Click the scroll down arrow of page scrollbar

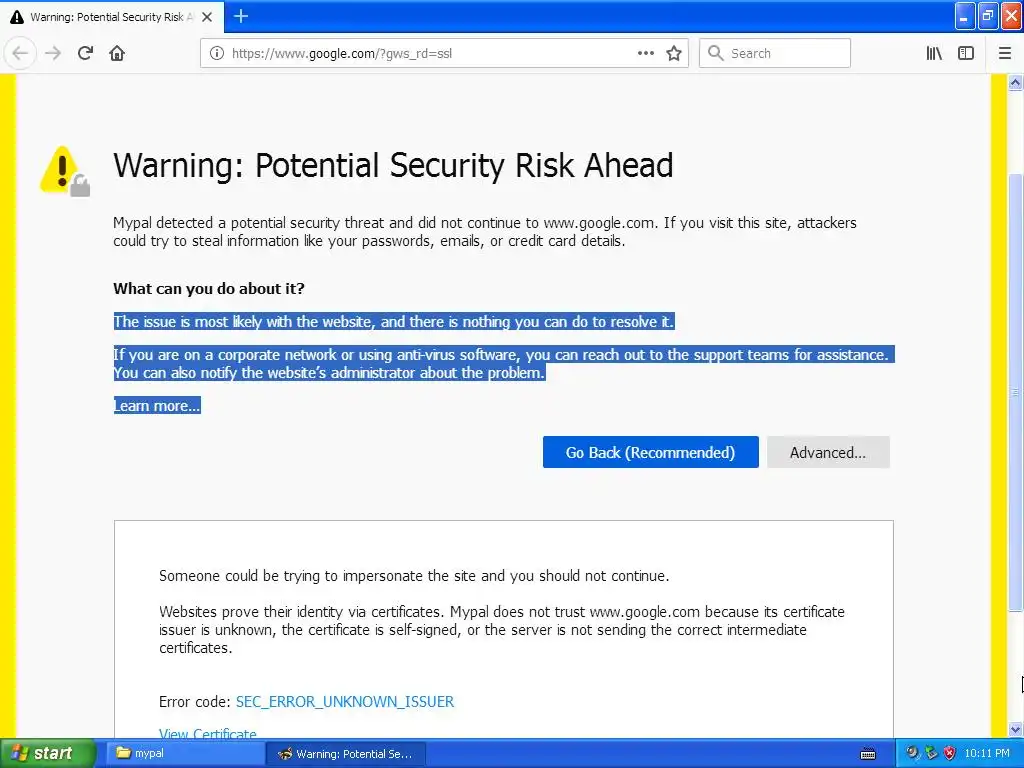click(x=1015, y=729)
